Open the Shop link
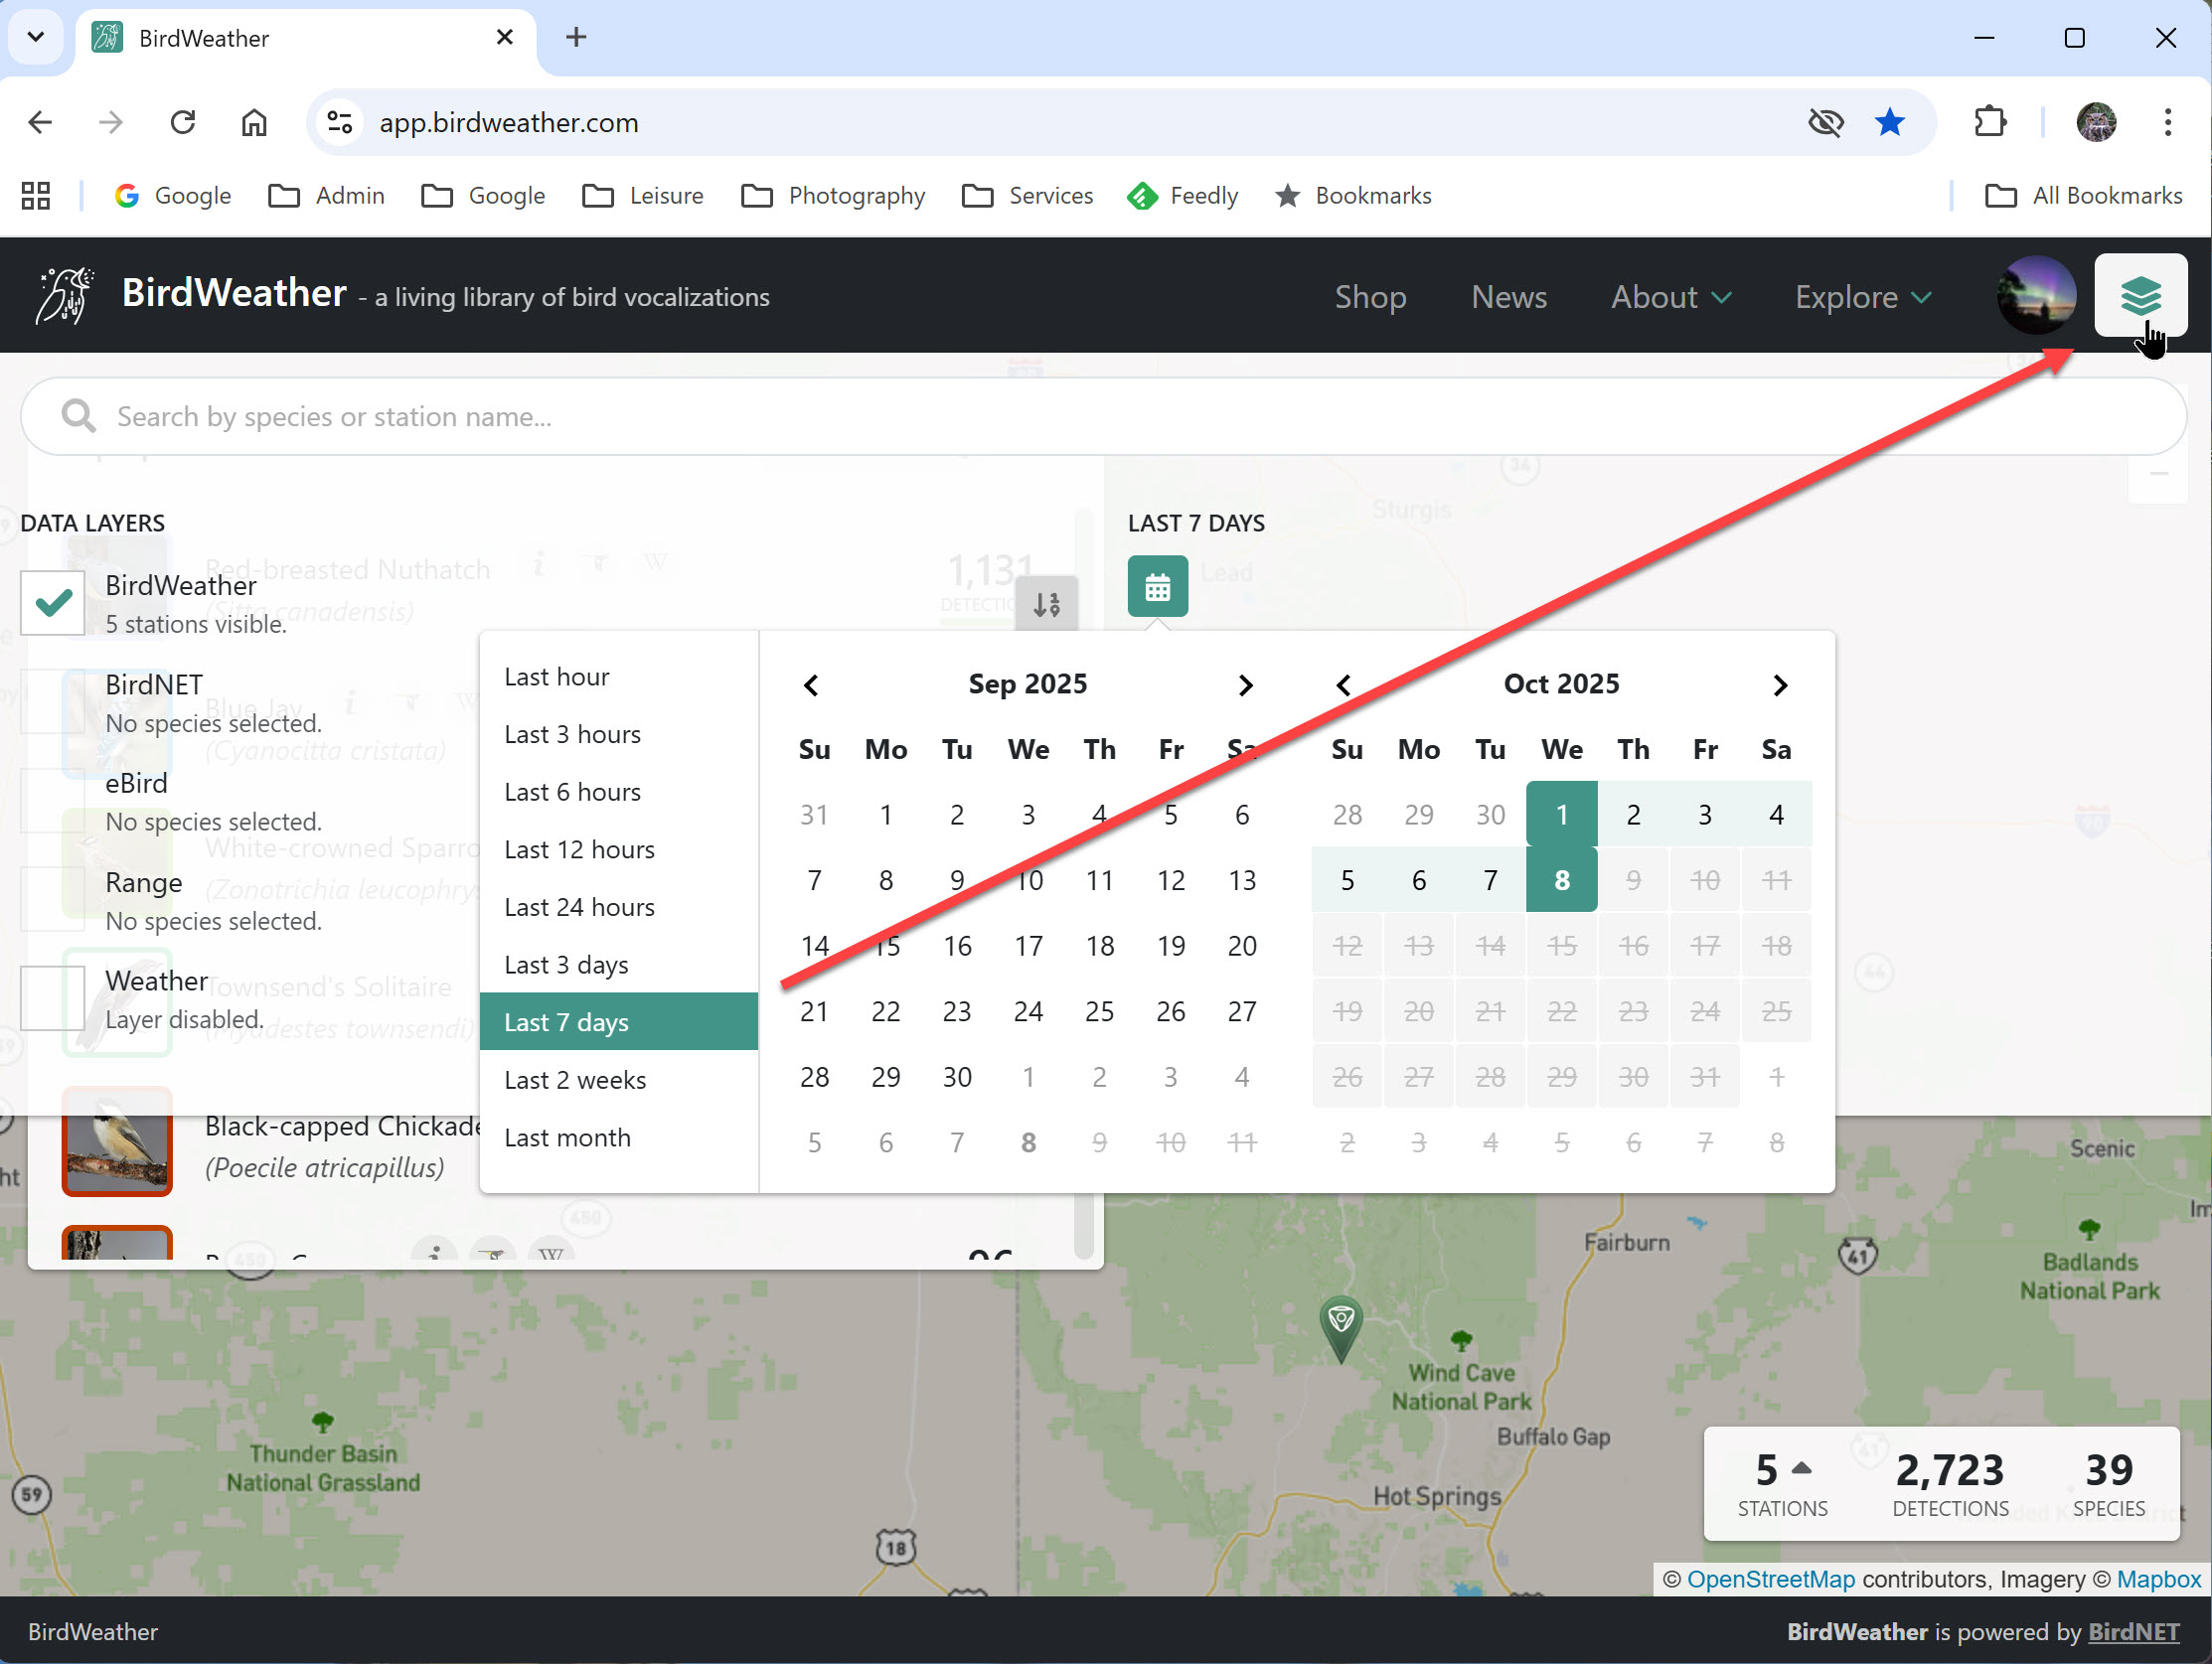The width and height of the screenshot is (2212, 1664). [1370, 297]
